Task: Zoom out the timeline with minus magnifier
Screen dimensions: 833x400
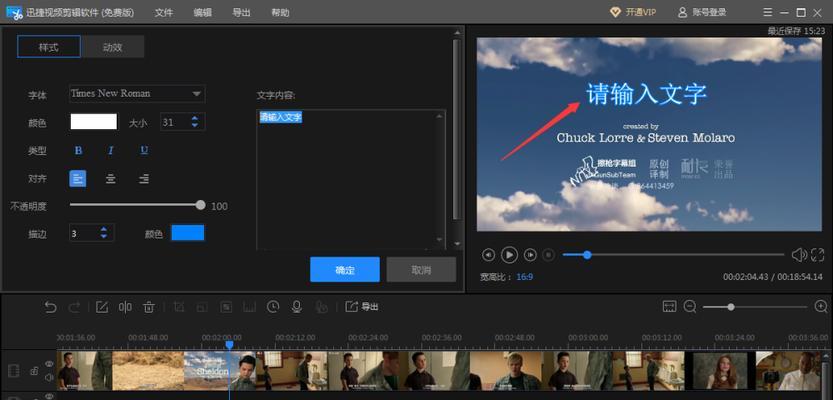Action: [x=690, y=307]
